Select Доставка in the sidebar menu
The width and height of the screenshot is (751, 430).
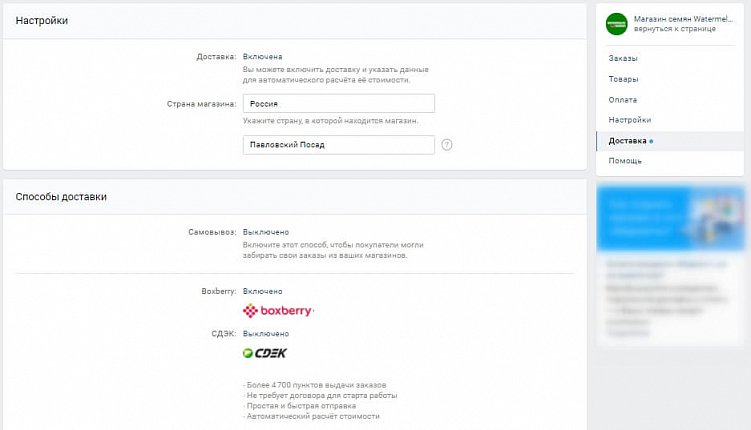pos(628,141)
